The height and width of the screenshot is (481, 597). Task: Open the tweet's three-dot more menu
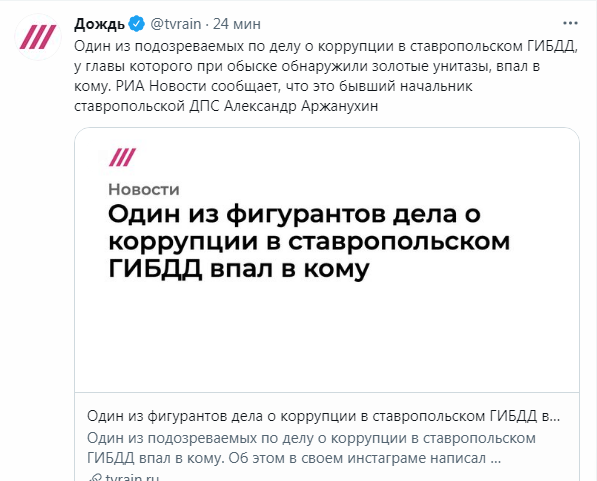tap(570, 24)
